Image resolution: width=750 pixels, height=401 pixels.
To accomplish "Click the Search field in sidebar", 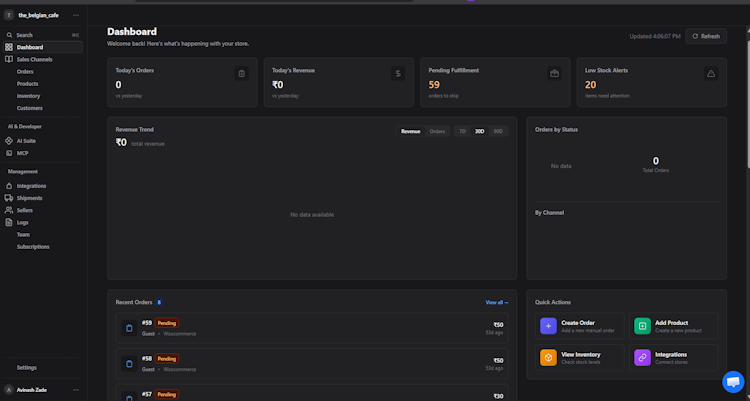I will point(43,35).
